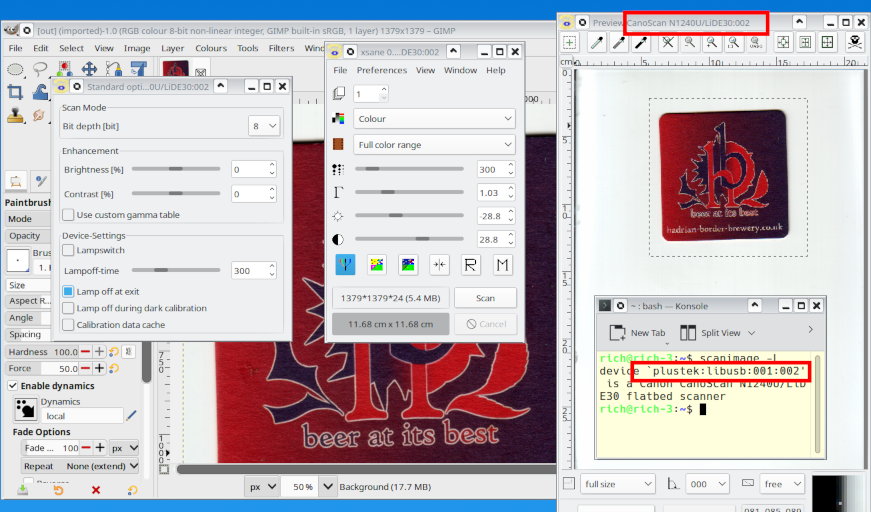Adjust the Lampoff-time slider
The height and width of the screenshot is (512, 871).
(x=176, y=270)
